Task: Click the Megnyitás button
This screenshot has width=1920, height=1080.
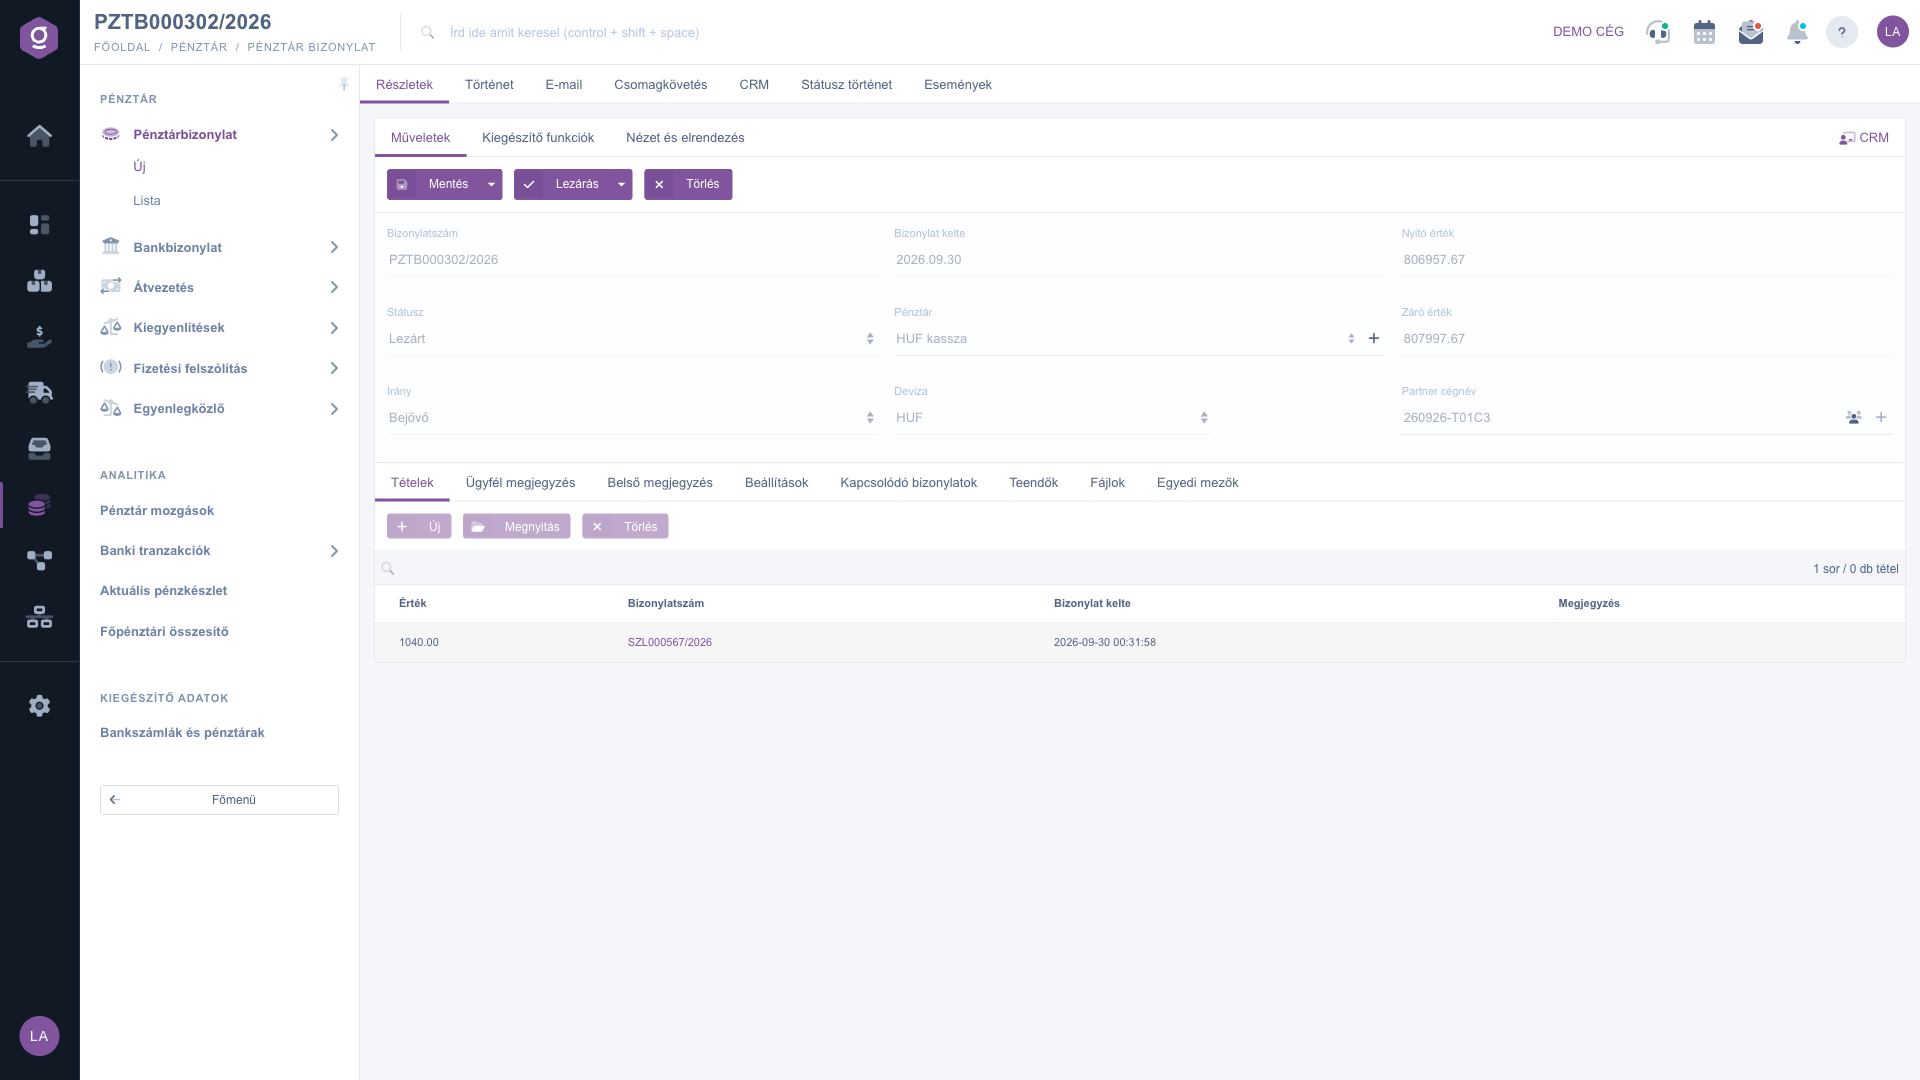Action: coord(516,527)
